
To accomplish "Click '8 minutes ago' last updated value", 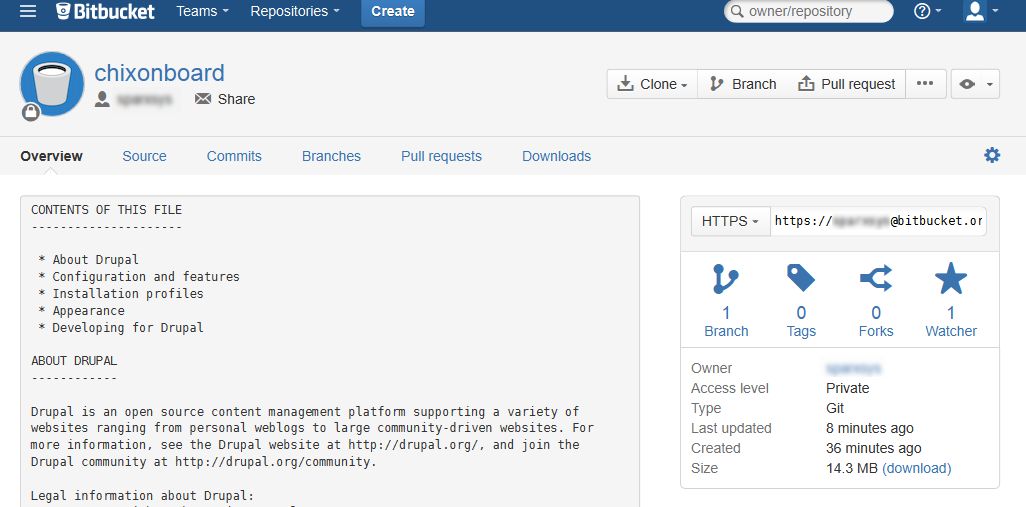I will (870, 428).
